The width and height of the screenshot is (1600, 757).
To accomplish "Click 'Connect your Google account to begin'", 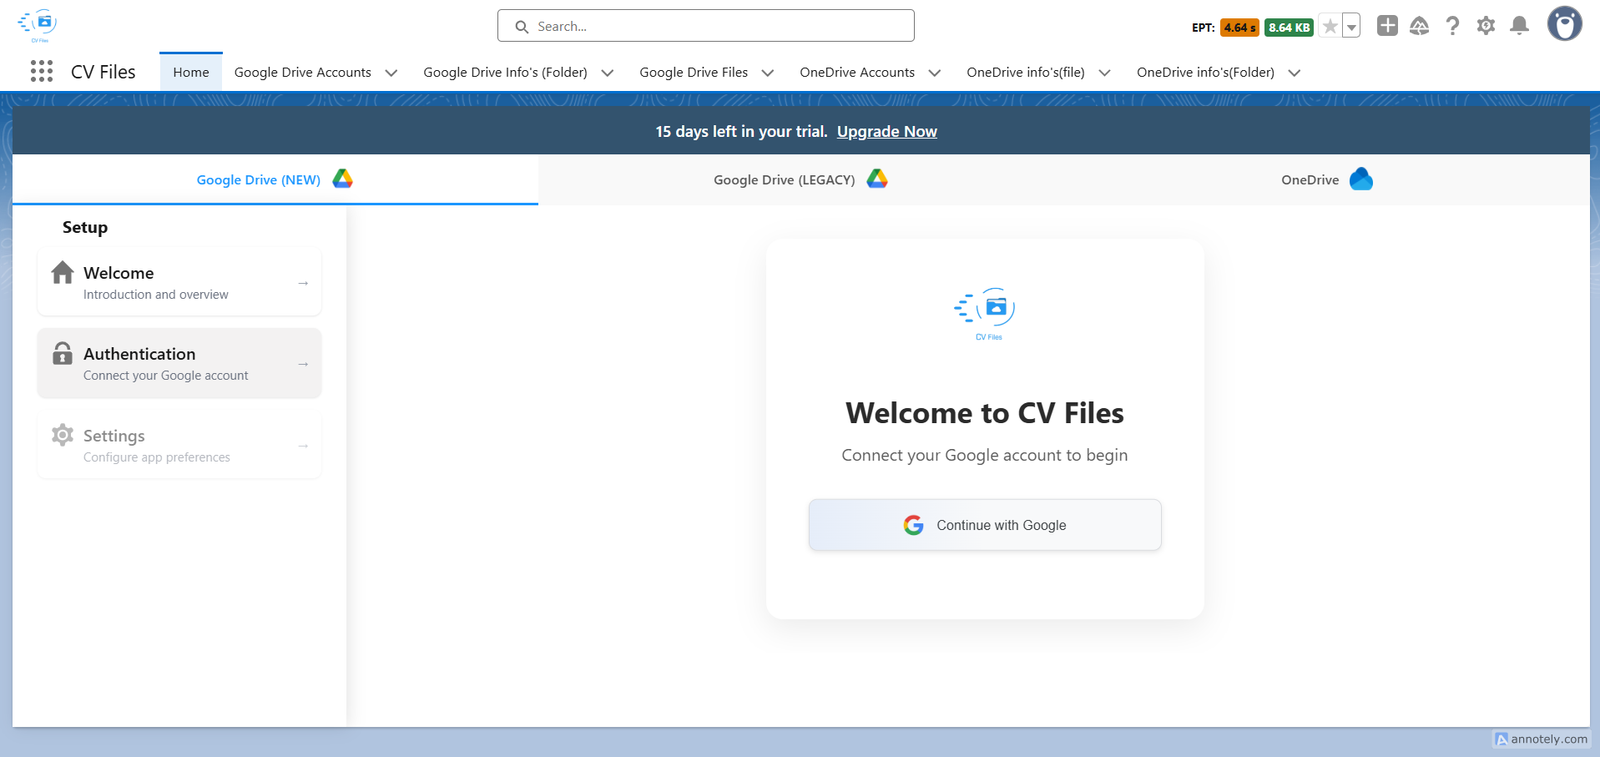I will click(x=985, y=455).
